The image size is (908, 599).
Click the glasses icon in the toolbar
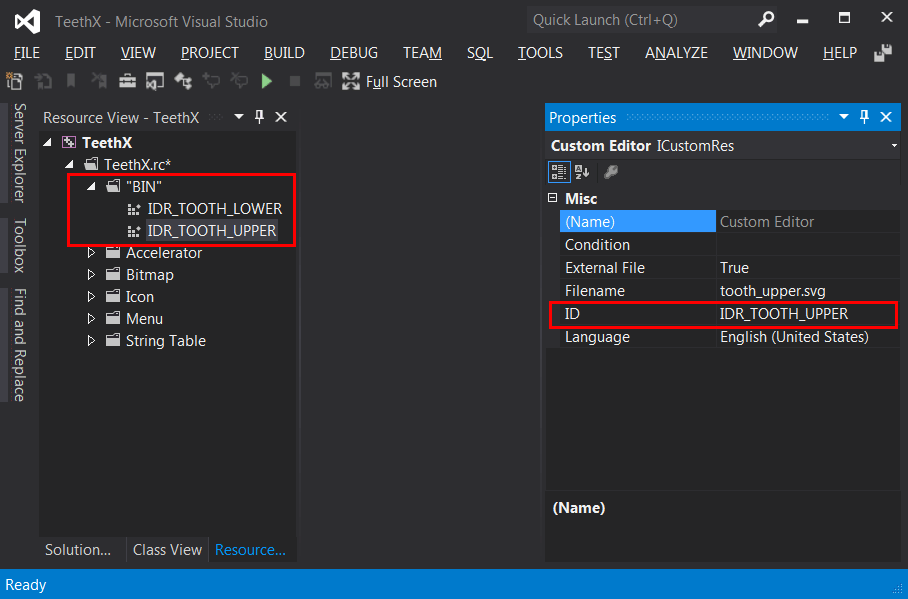point(323,82)
